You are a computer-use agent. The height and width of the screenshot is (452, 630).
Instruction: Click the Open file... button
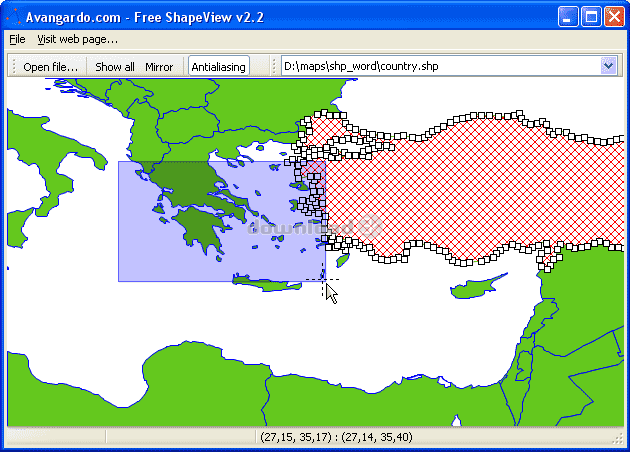click(x=50, y=67)
